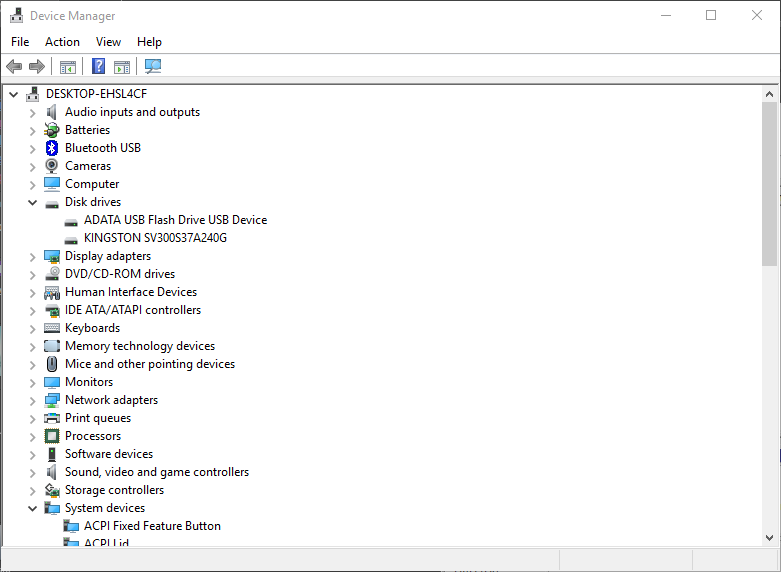Expand Audio inputs and outputs
781x572 pixels.
(32, 113)
